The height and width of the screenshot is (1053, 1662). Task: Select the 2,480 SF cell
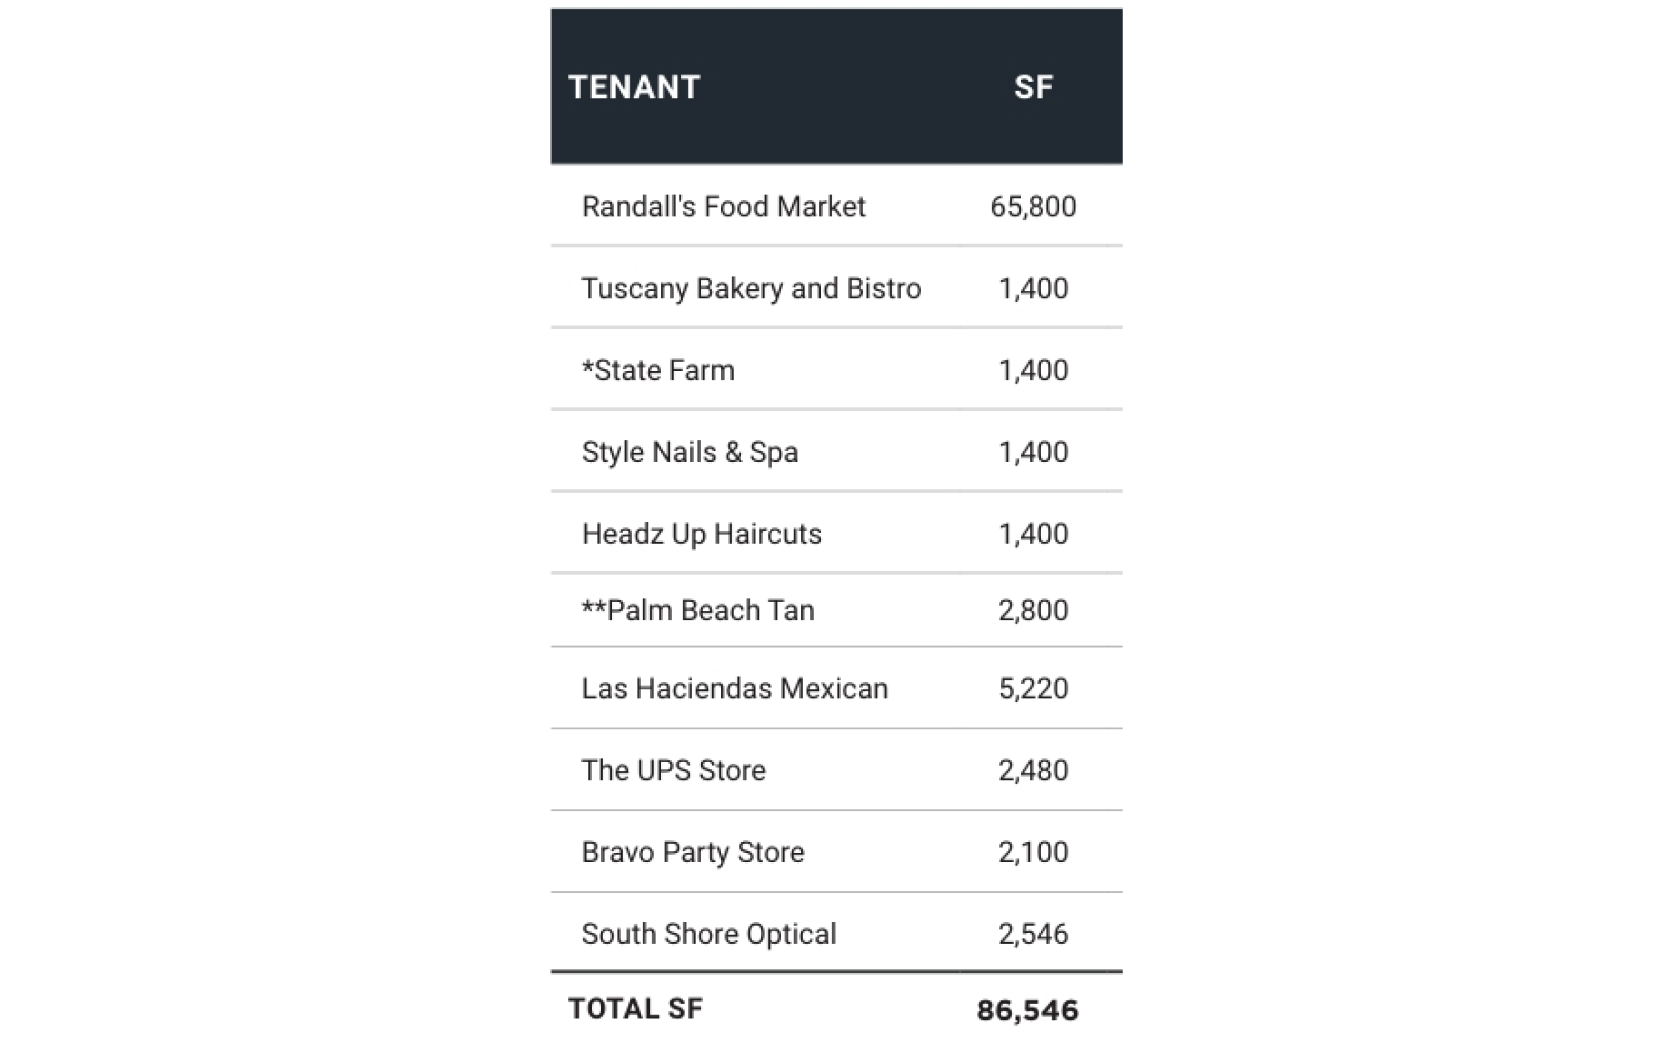(x=1033, y=770)
